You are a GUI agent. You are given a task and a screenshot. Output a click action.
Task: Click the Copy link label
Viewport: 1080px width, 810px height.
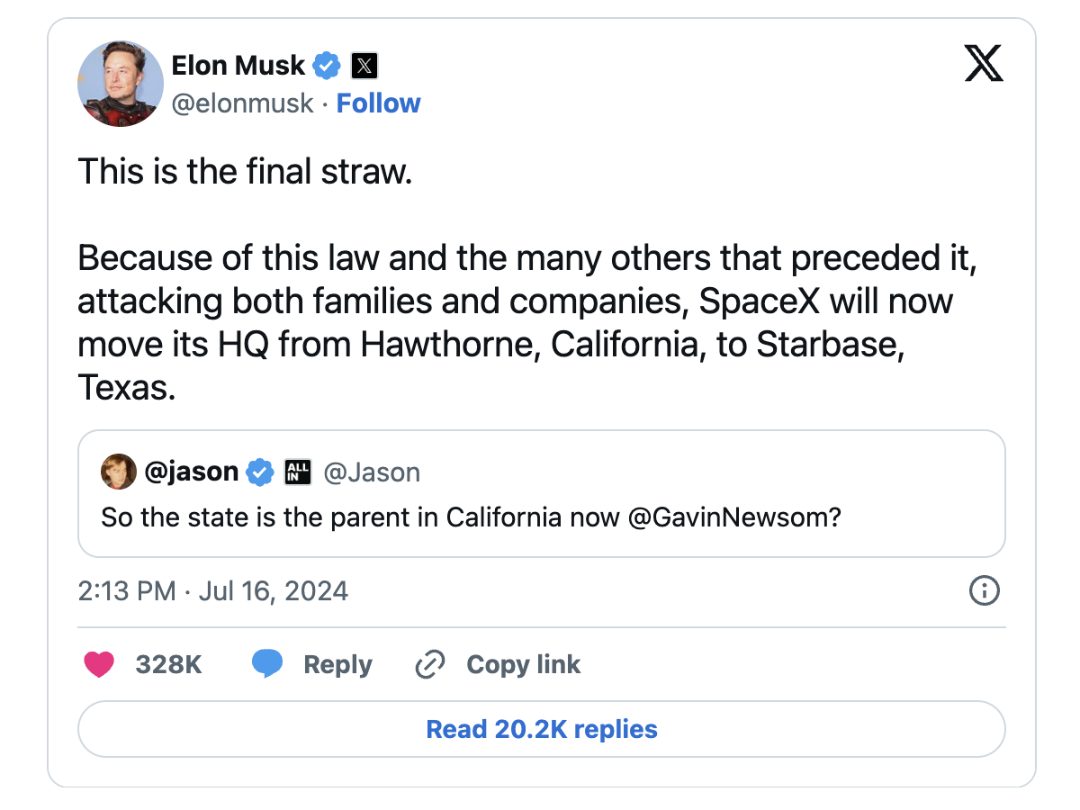[523, 665]
